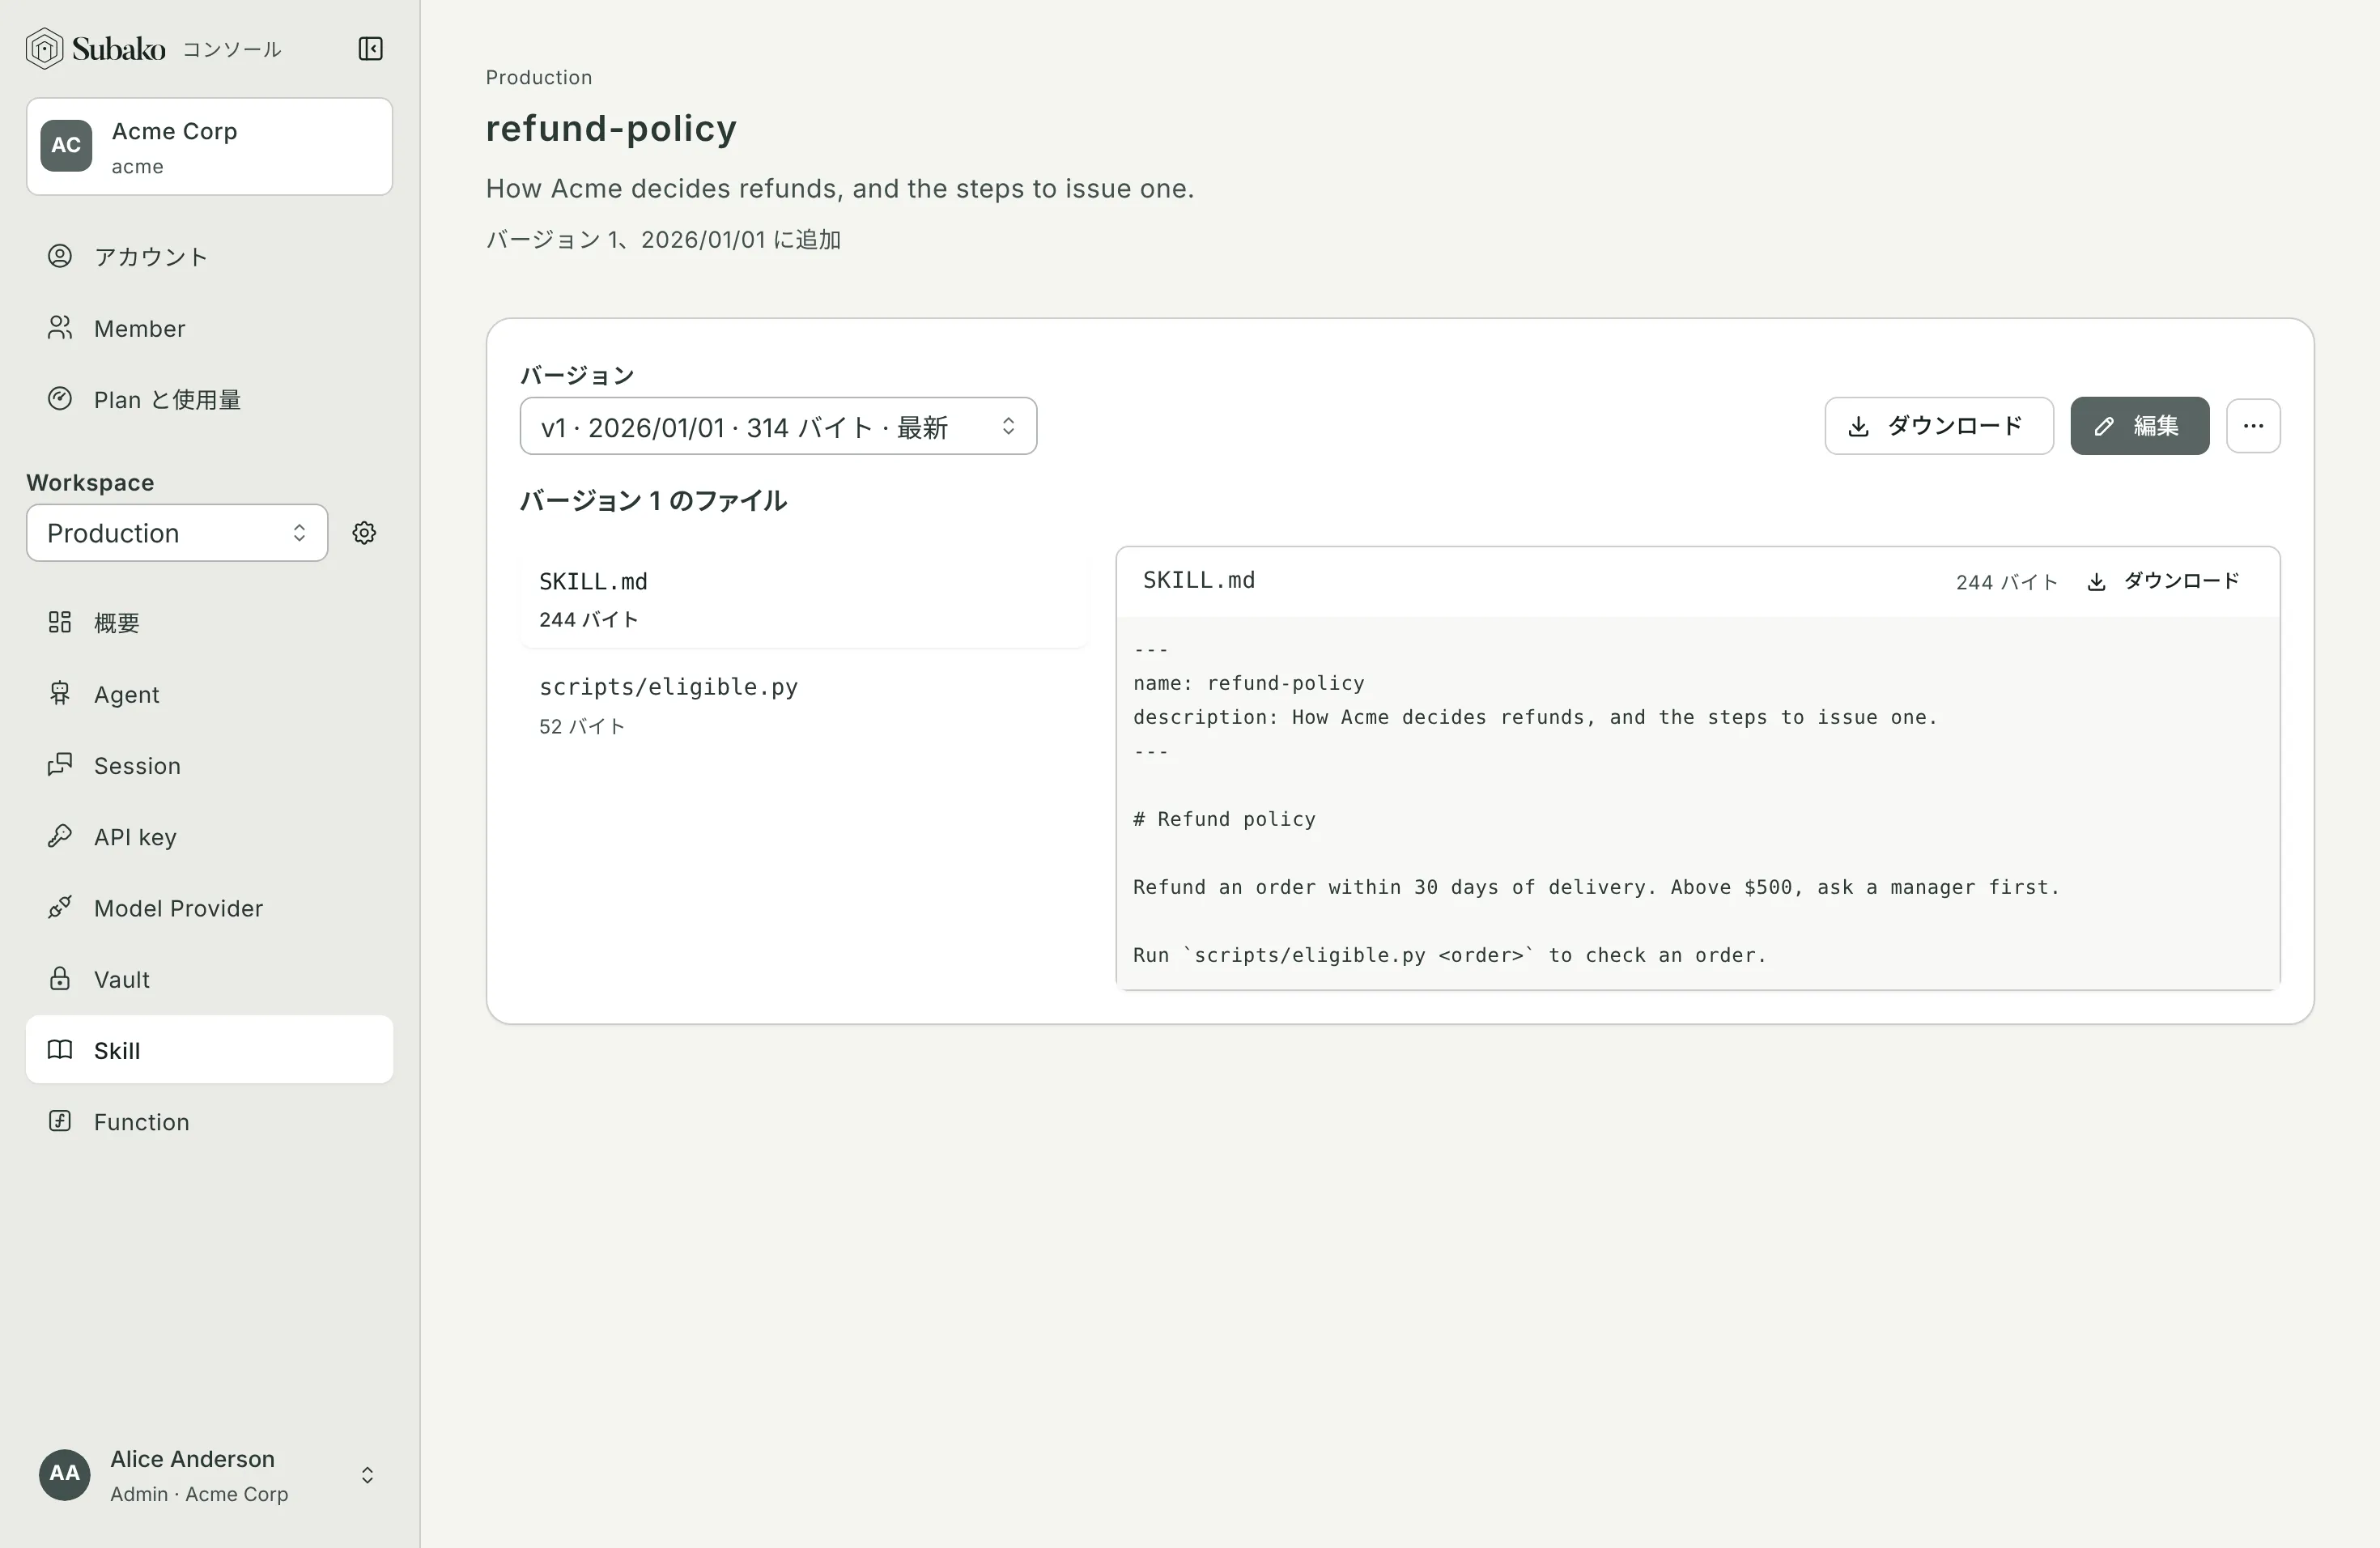
Task: Download the whole skill version
Action: point(1939,426)
